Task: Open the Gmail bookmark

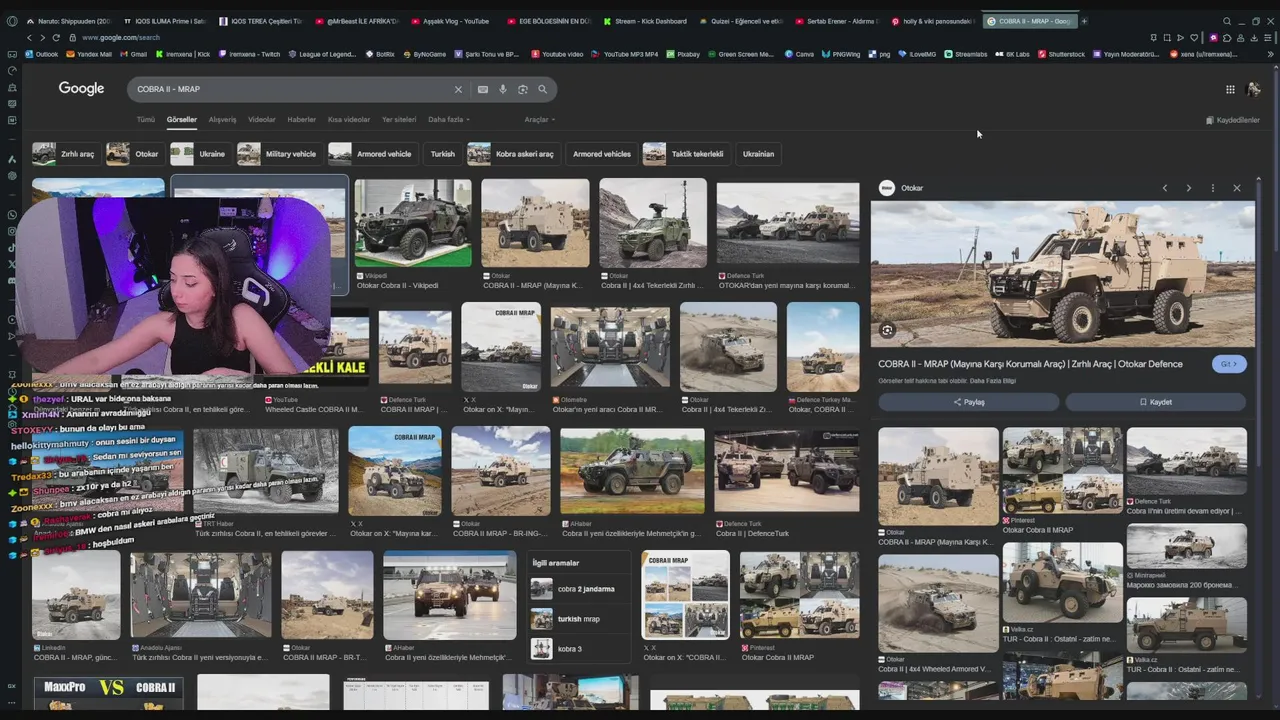Action: (133, 54)
